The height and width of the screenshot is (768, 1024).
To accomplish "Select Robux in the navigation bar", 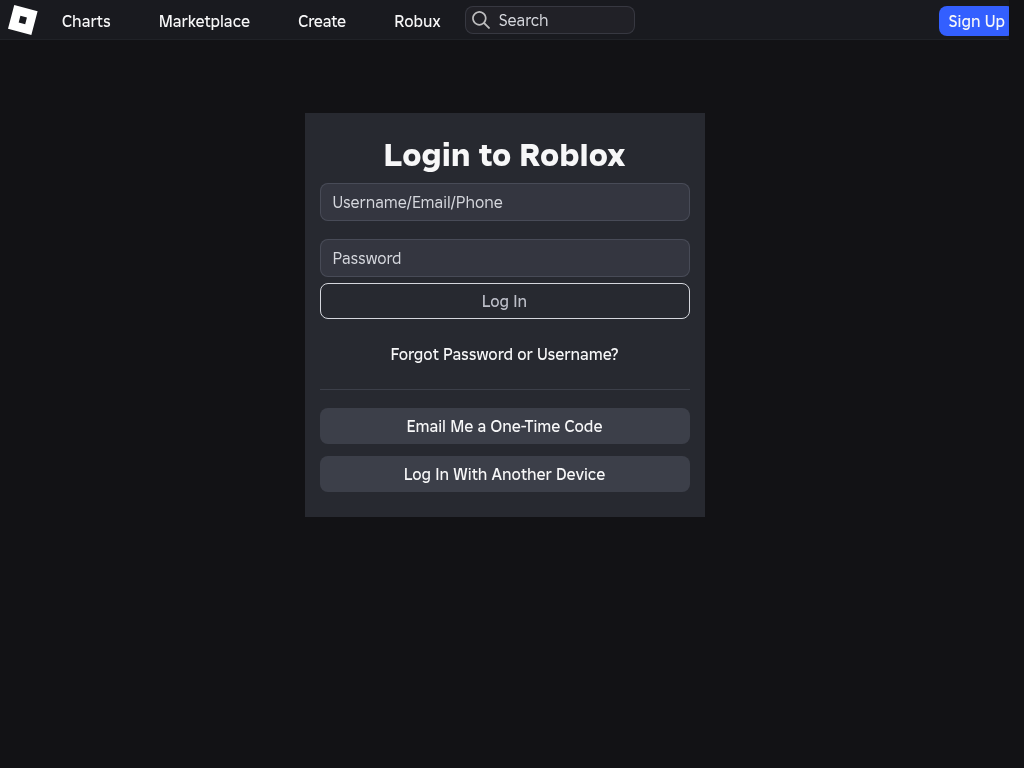I will (417, 21).
